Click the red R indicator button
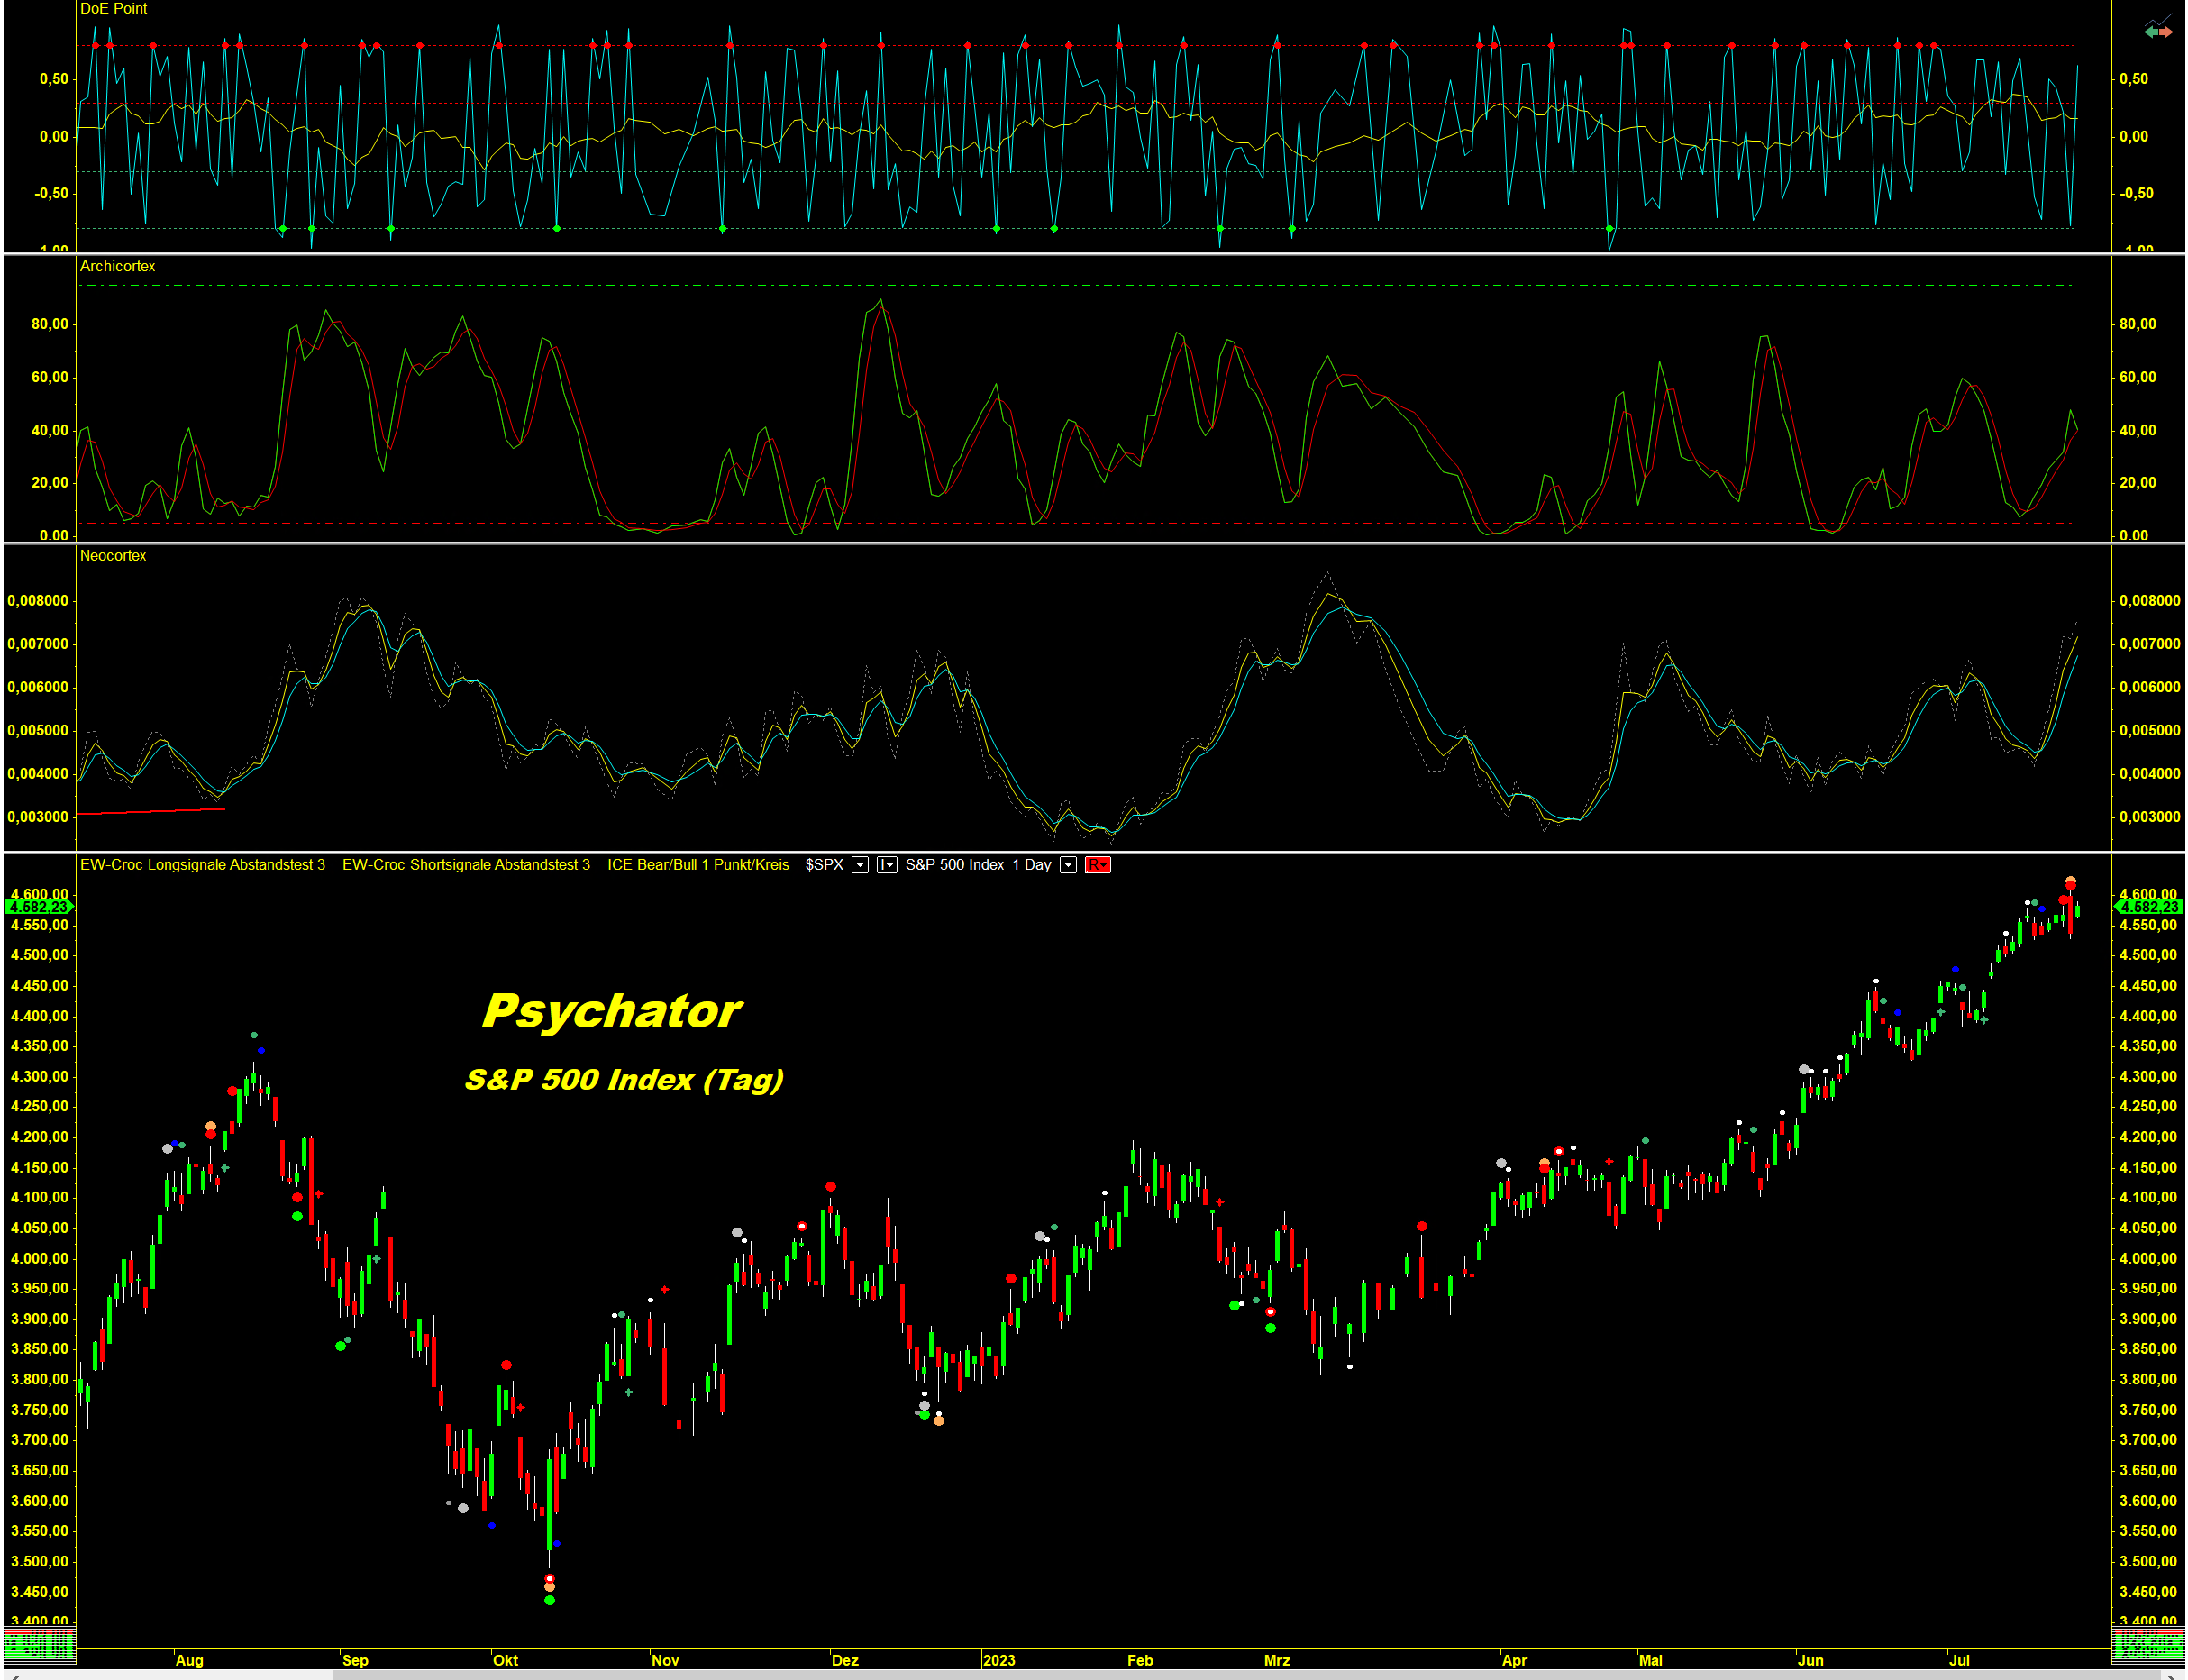This screenshot has width=2188, height=1680. click(1097, 865)
